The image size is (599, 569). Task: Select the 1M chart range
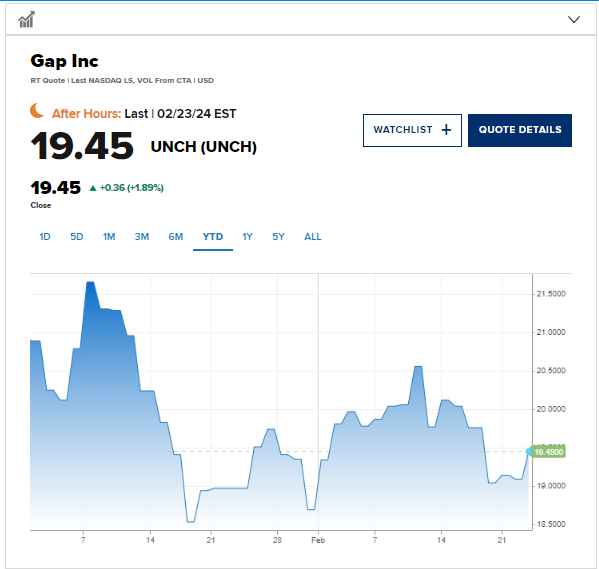point(109,237)
